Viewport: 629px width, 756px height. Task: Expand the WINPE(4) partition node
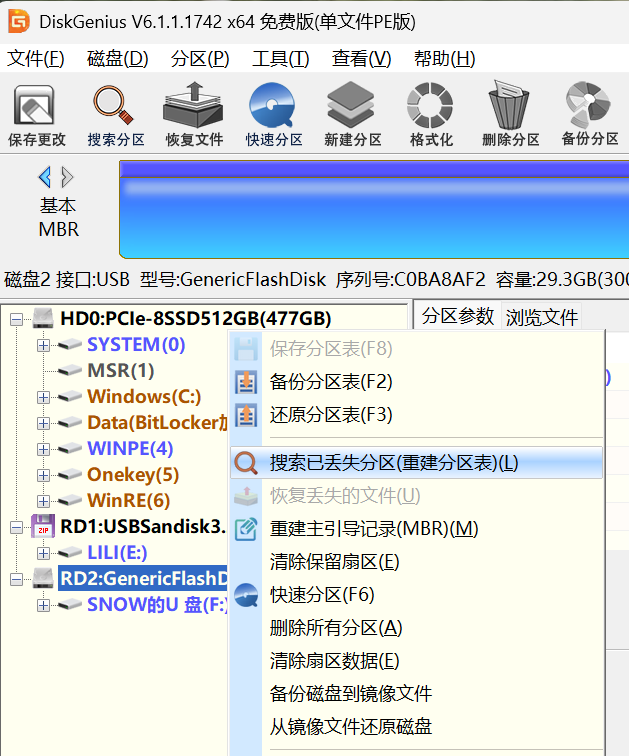pyautogui.click(x=43, y=449)
